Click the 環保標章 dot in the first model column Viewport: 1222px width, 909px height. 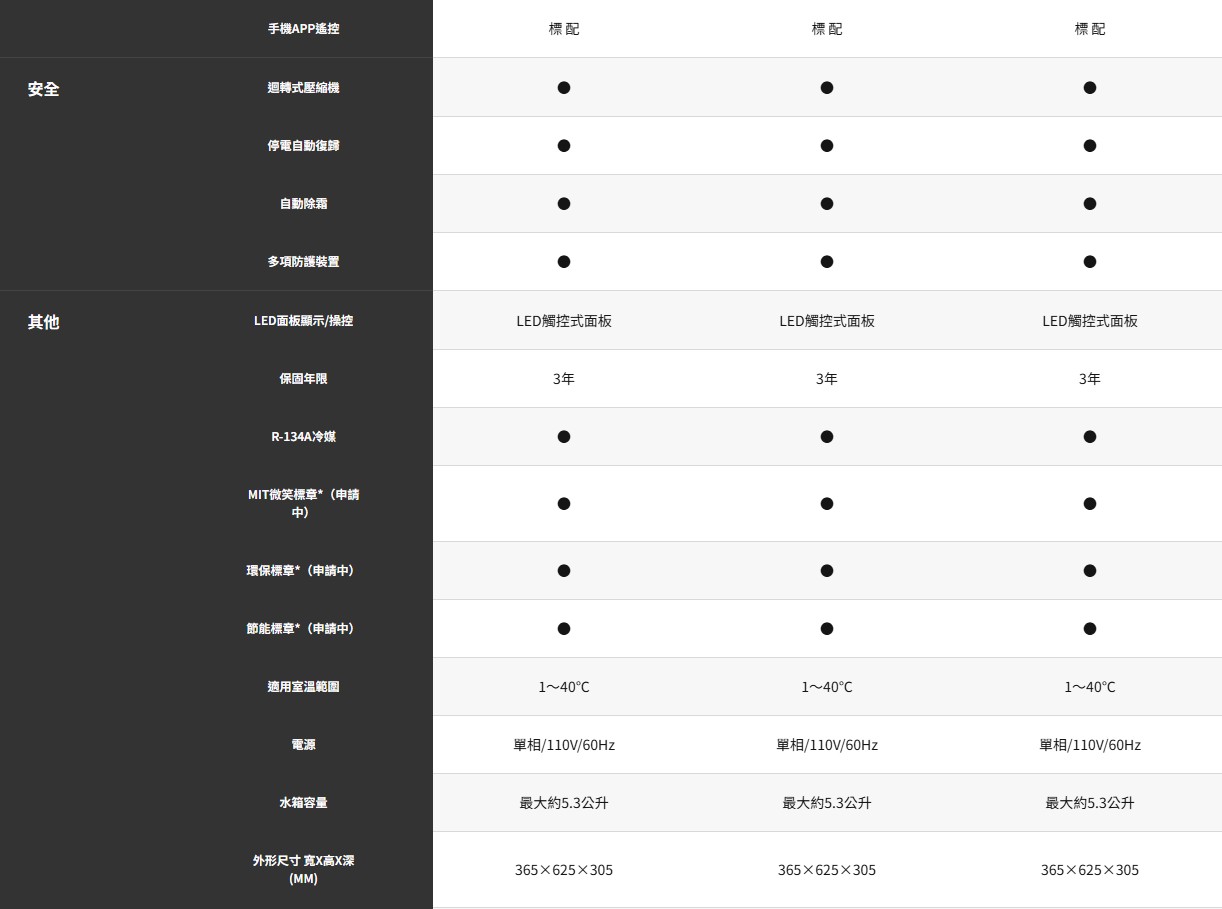pos(563,571)
